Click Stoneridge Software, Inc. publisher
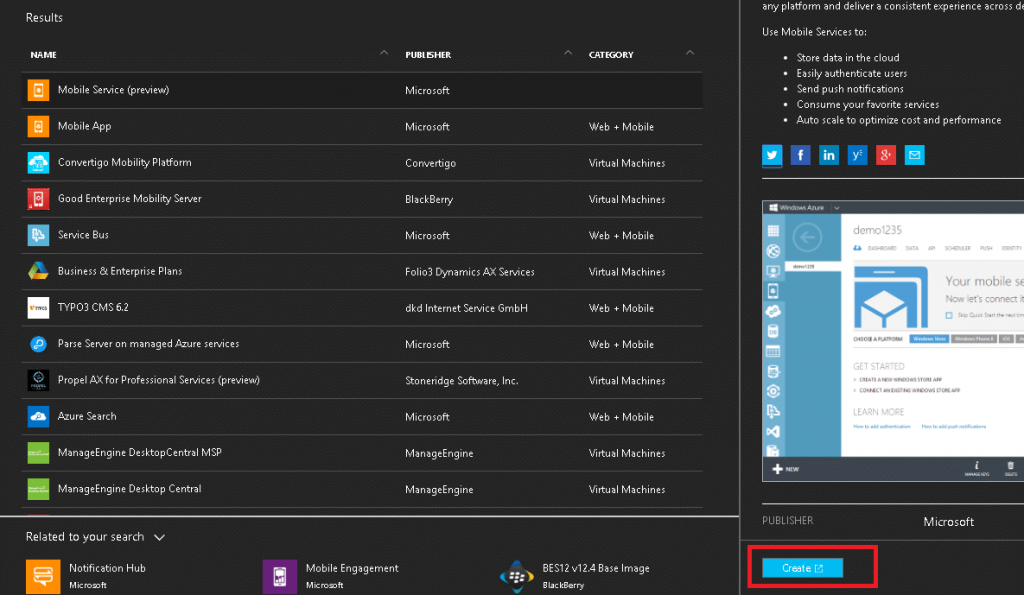 [462, 381]
